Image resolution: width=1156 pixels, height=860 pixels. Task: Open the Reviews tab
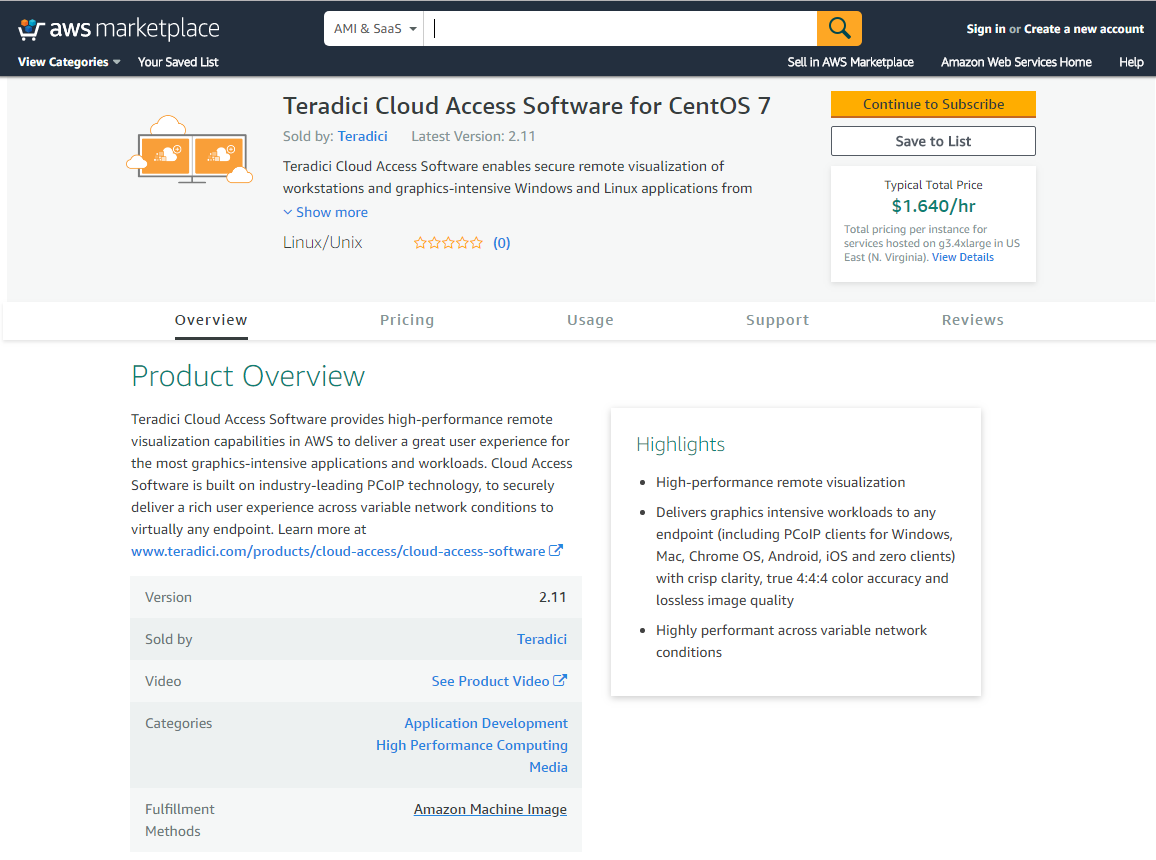pos(972,320)
